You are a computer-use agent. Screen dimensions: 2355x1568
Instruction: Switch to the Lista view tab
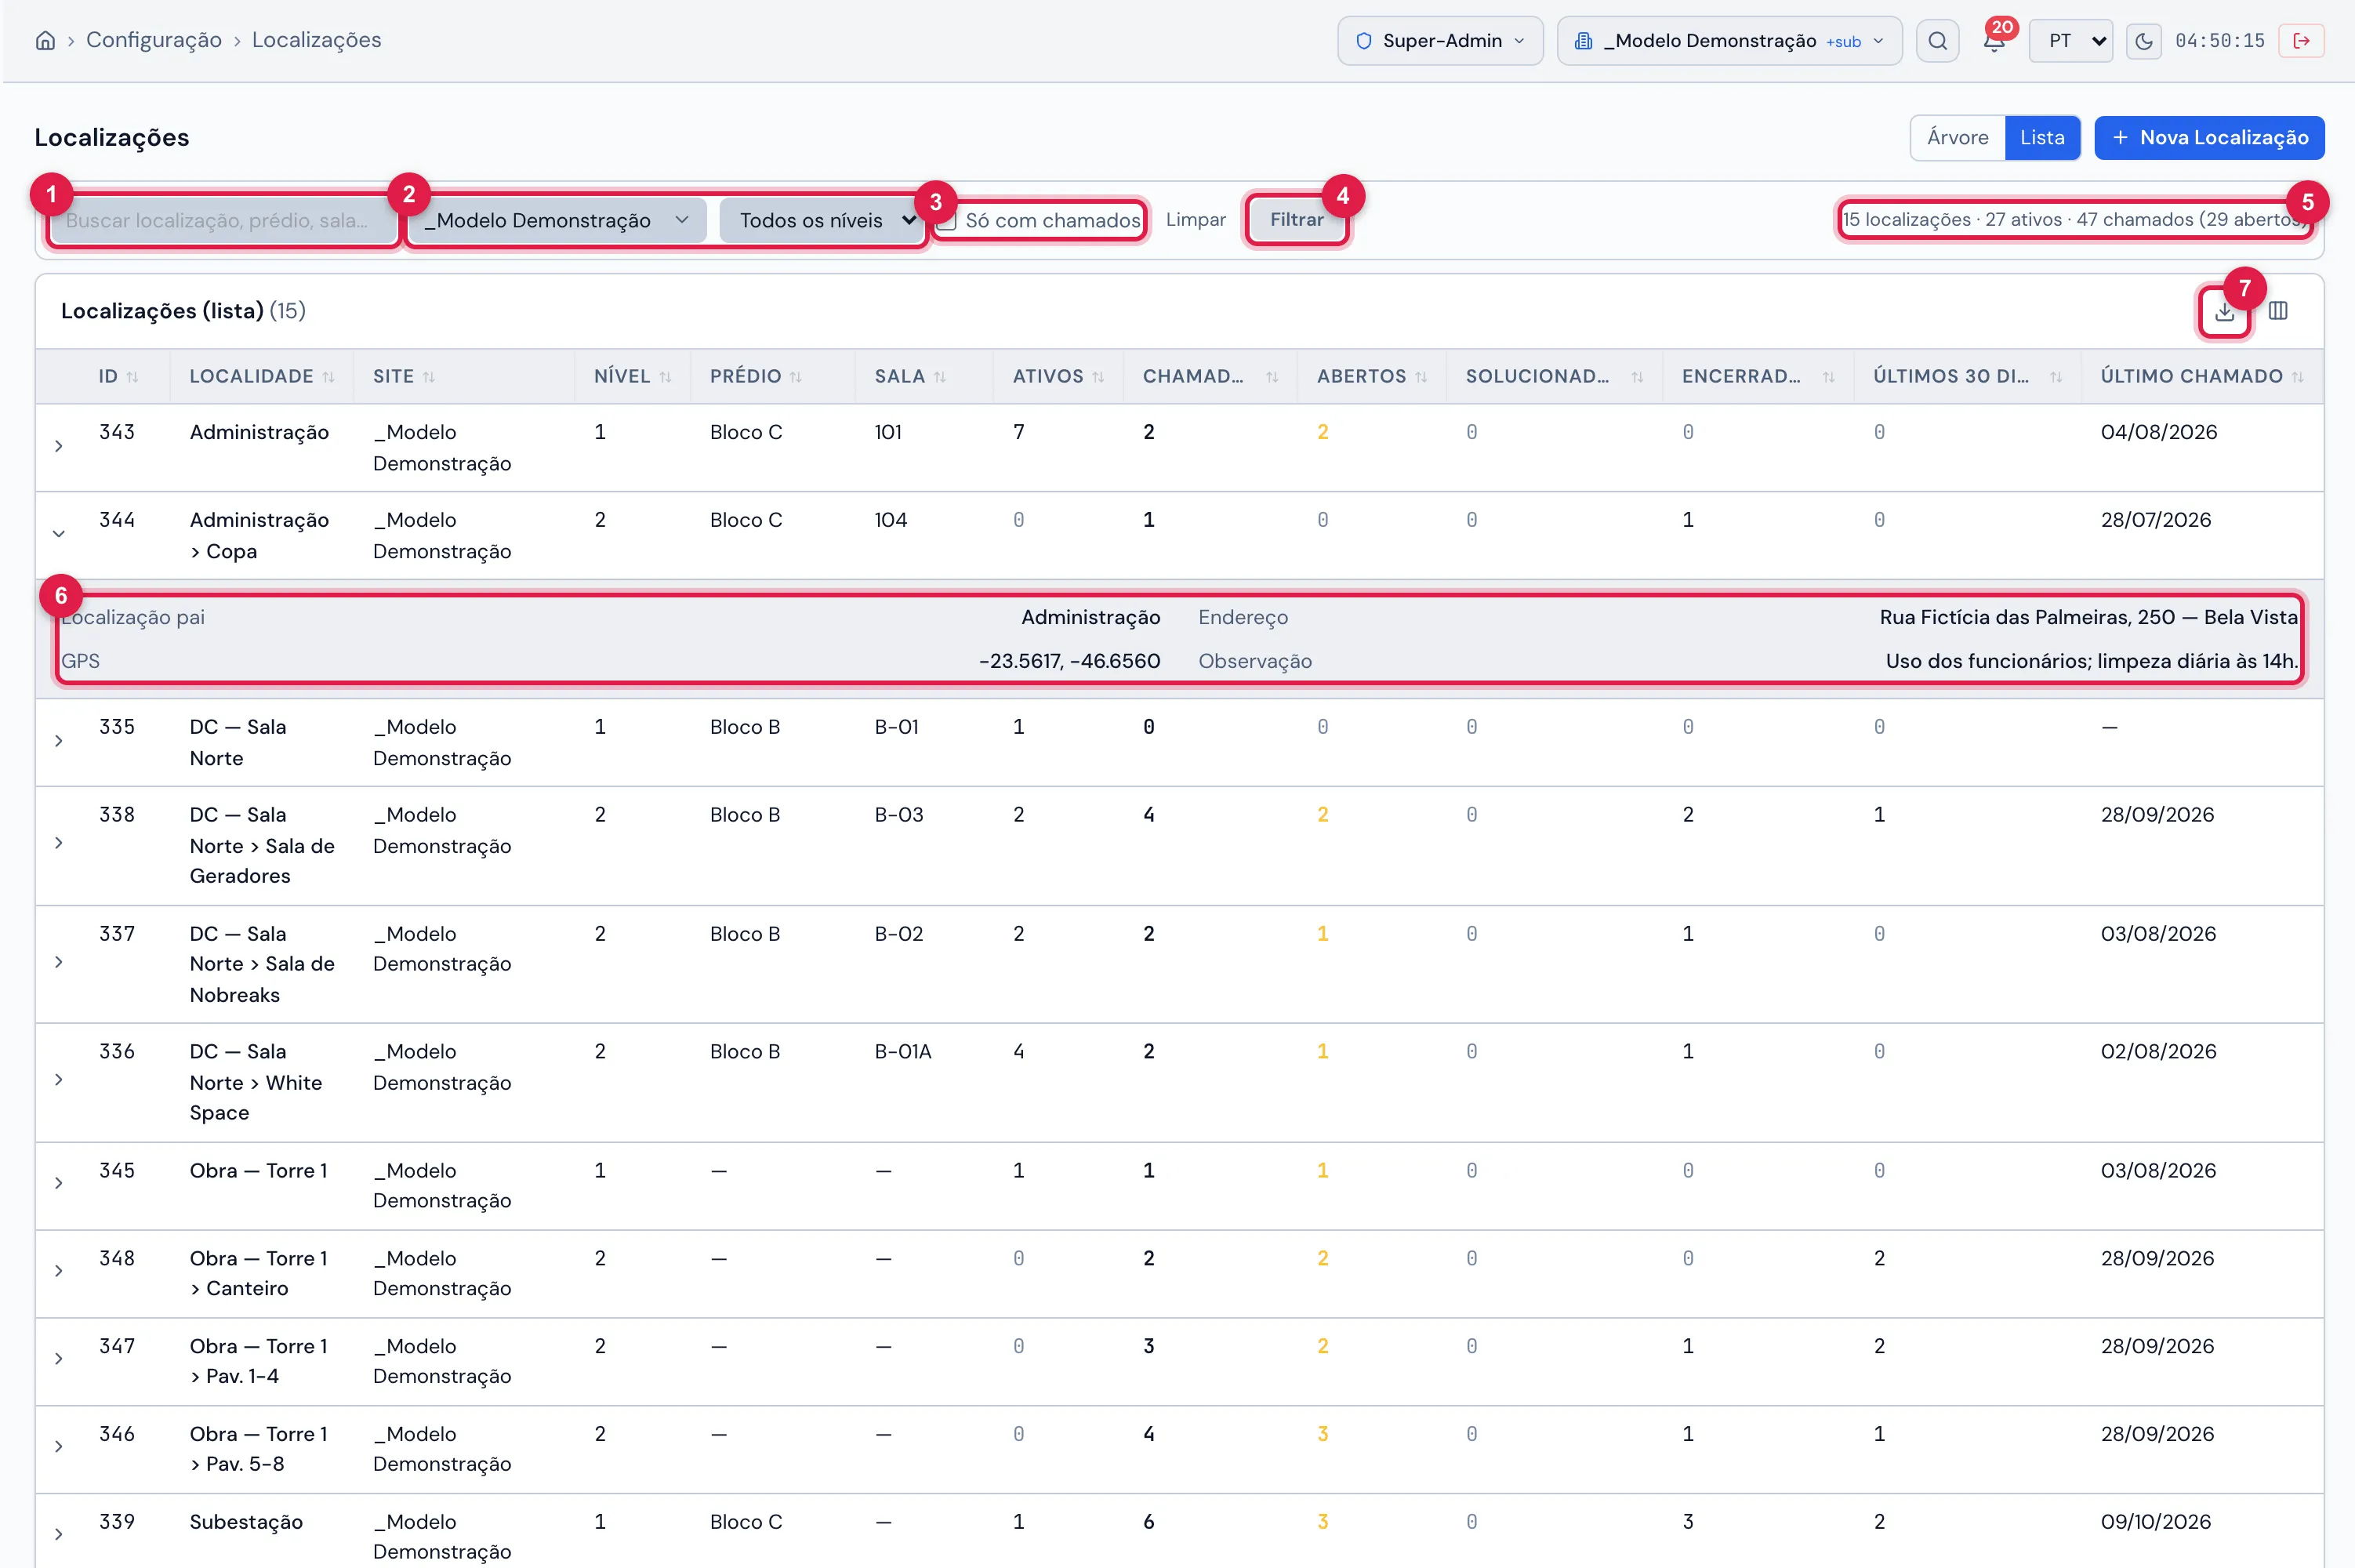pyautogui.click(x=2042, y=138)
